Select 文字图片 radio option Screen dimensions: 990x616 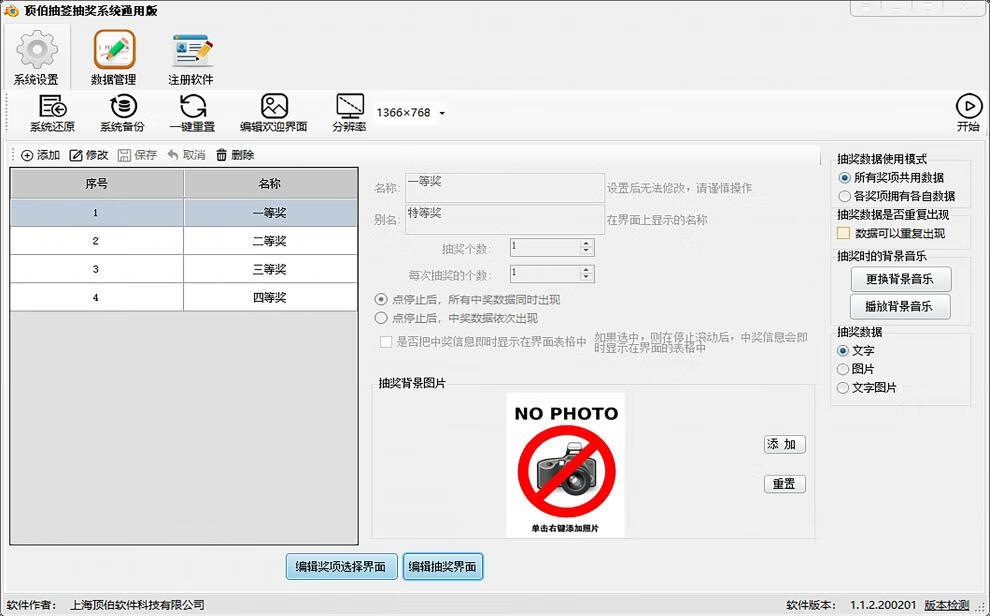pos(843,387)
